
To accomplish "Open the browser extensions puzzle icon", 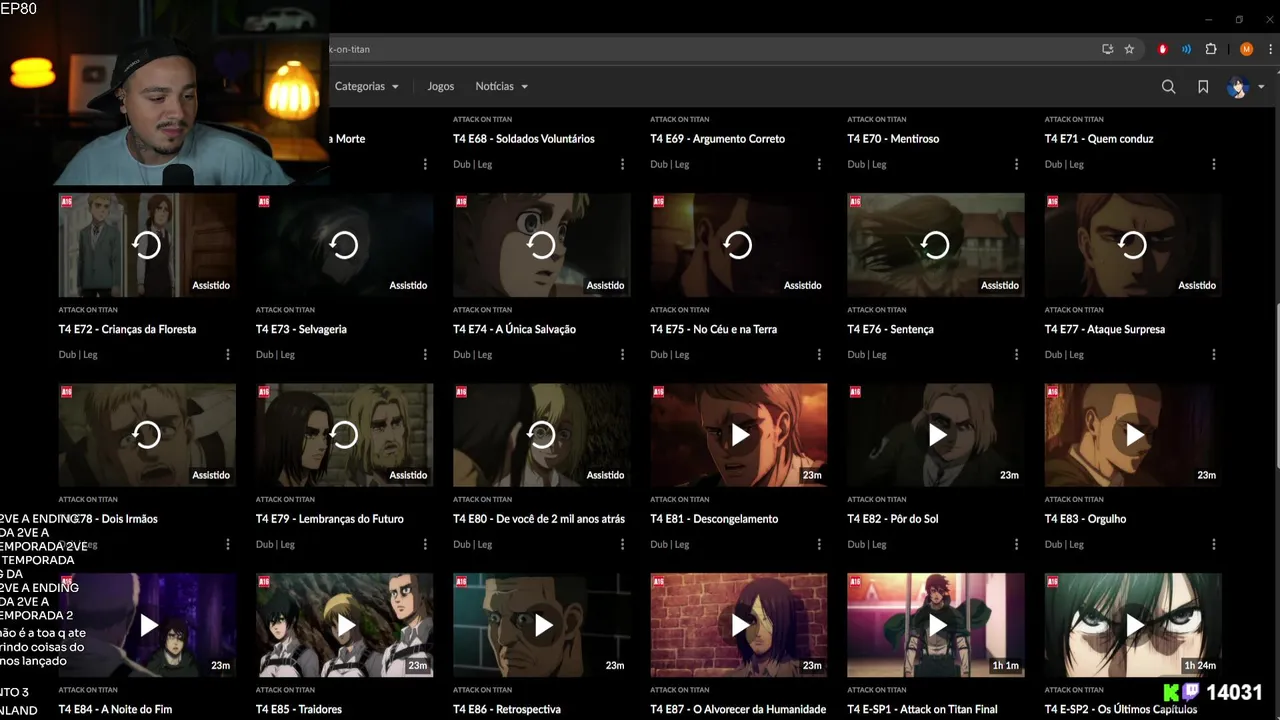I will [1211, 49].
